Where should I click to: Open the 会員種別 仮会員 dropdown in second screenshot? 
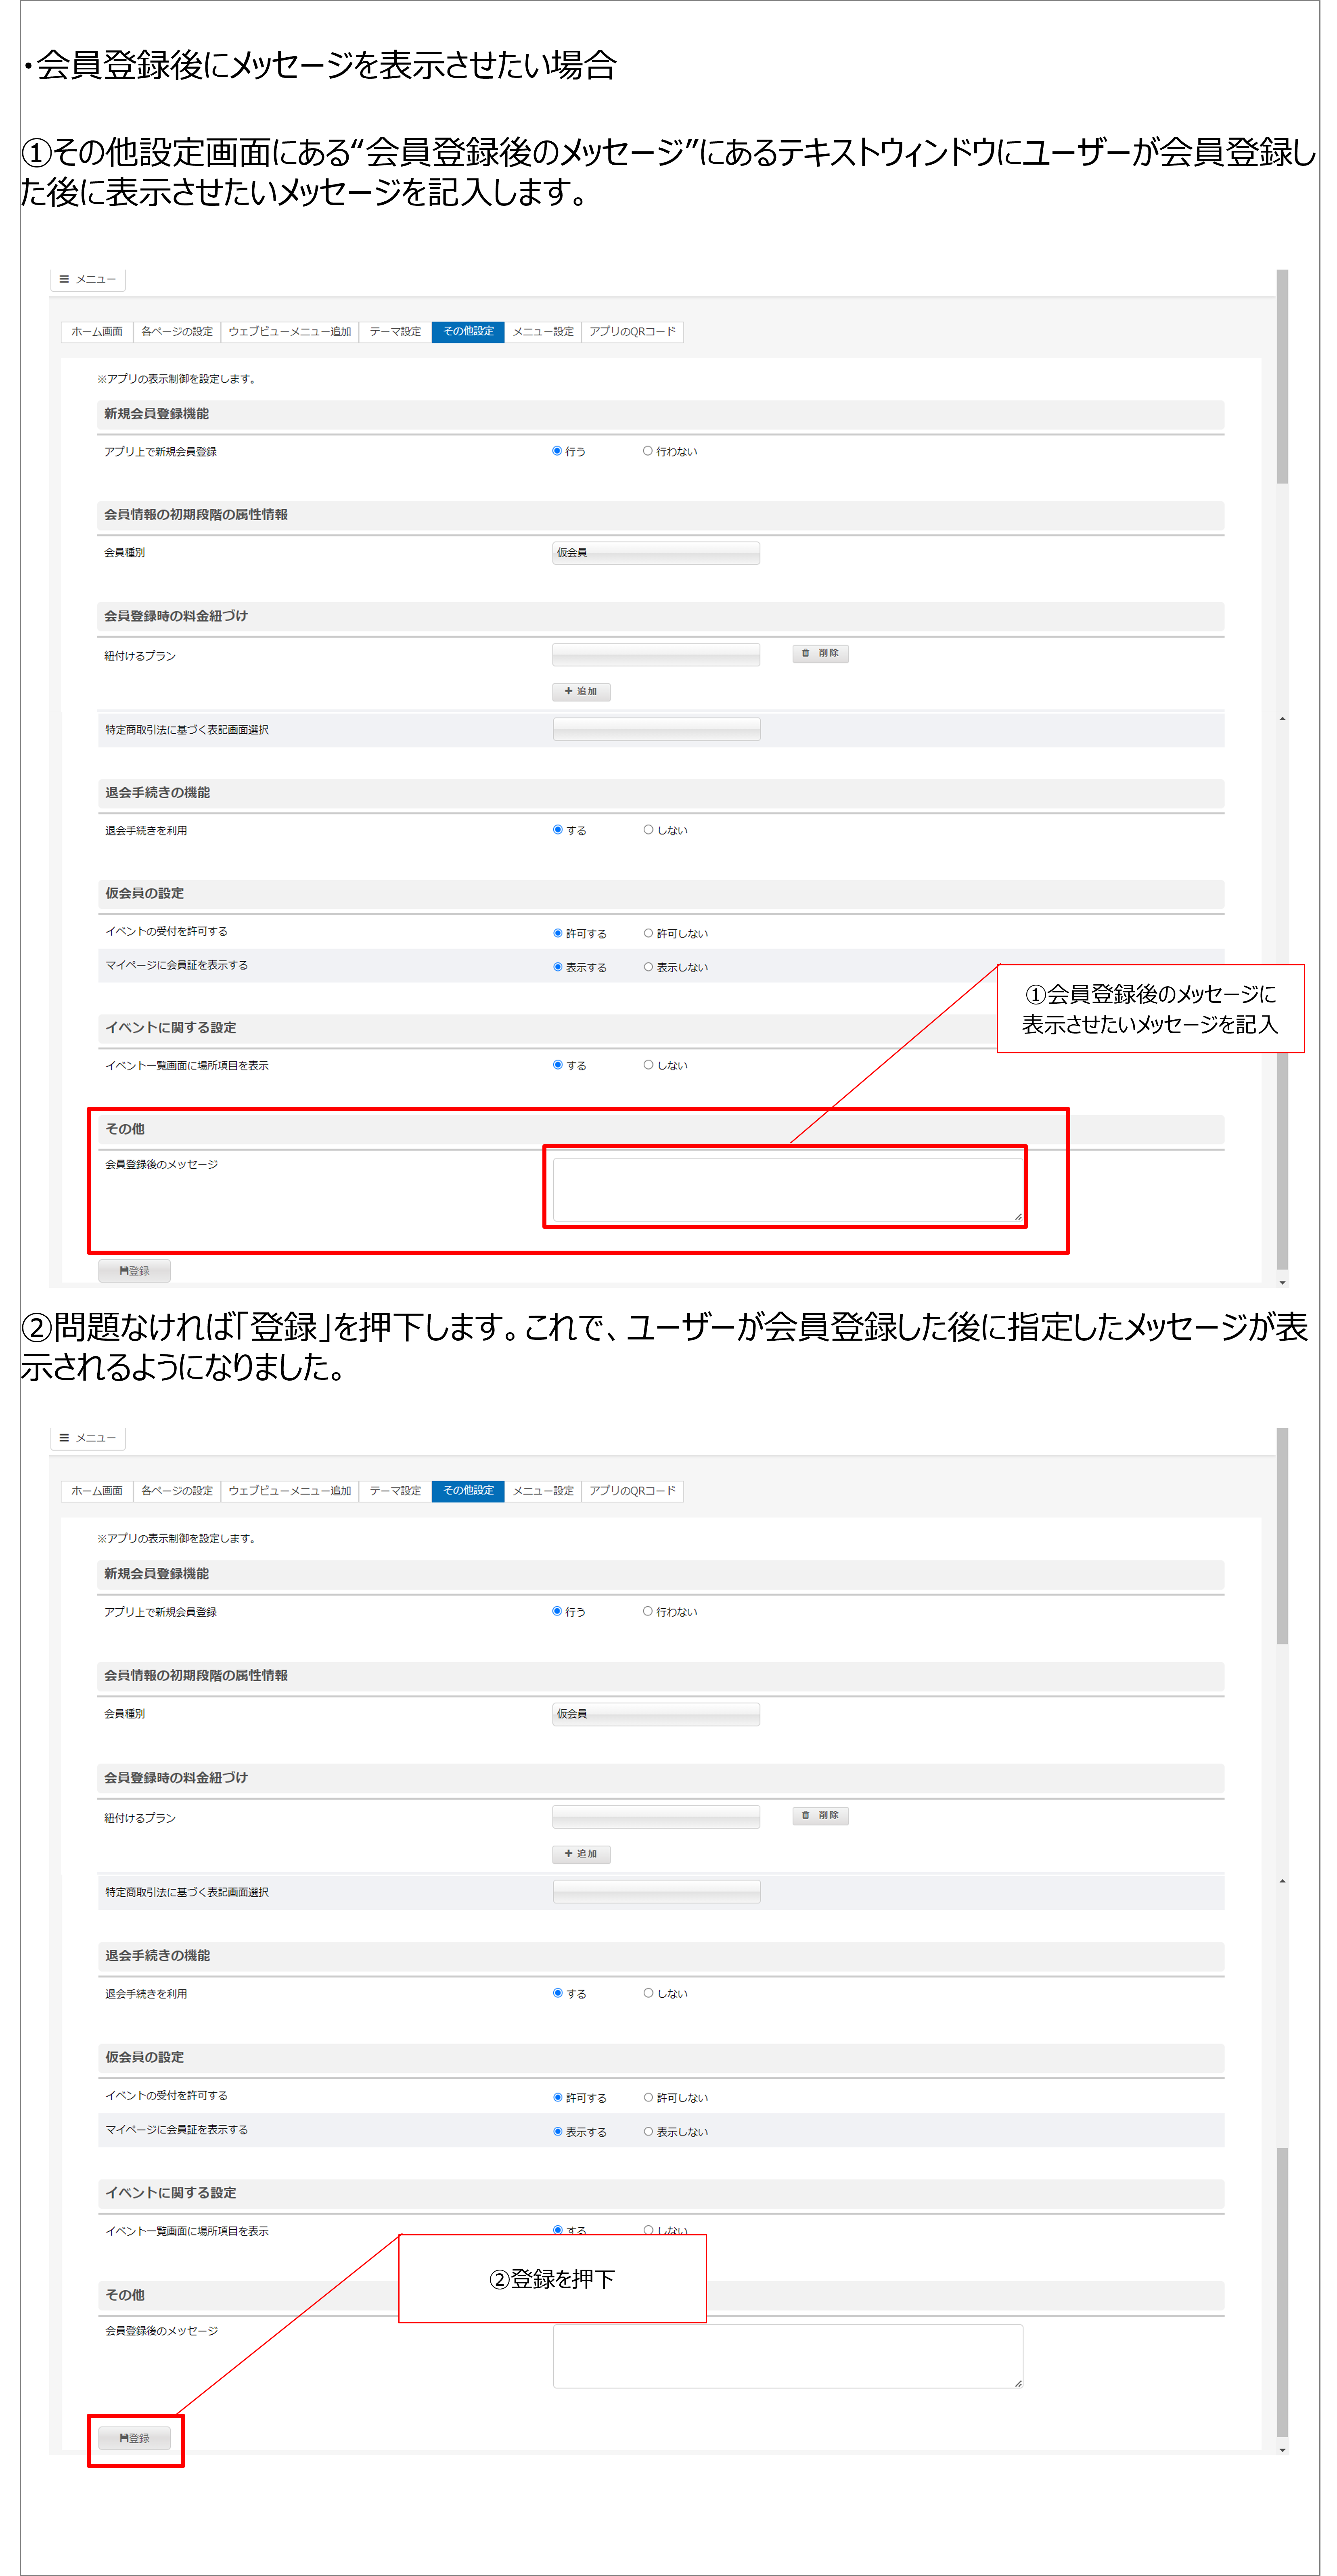point(656,1714)
